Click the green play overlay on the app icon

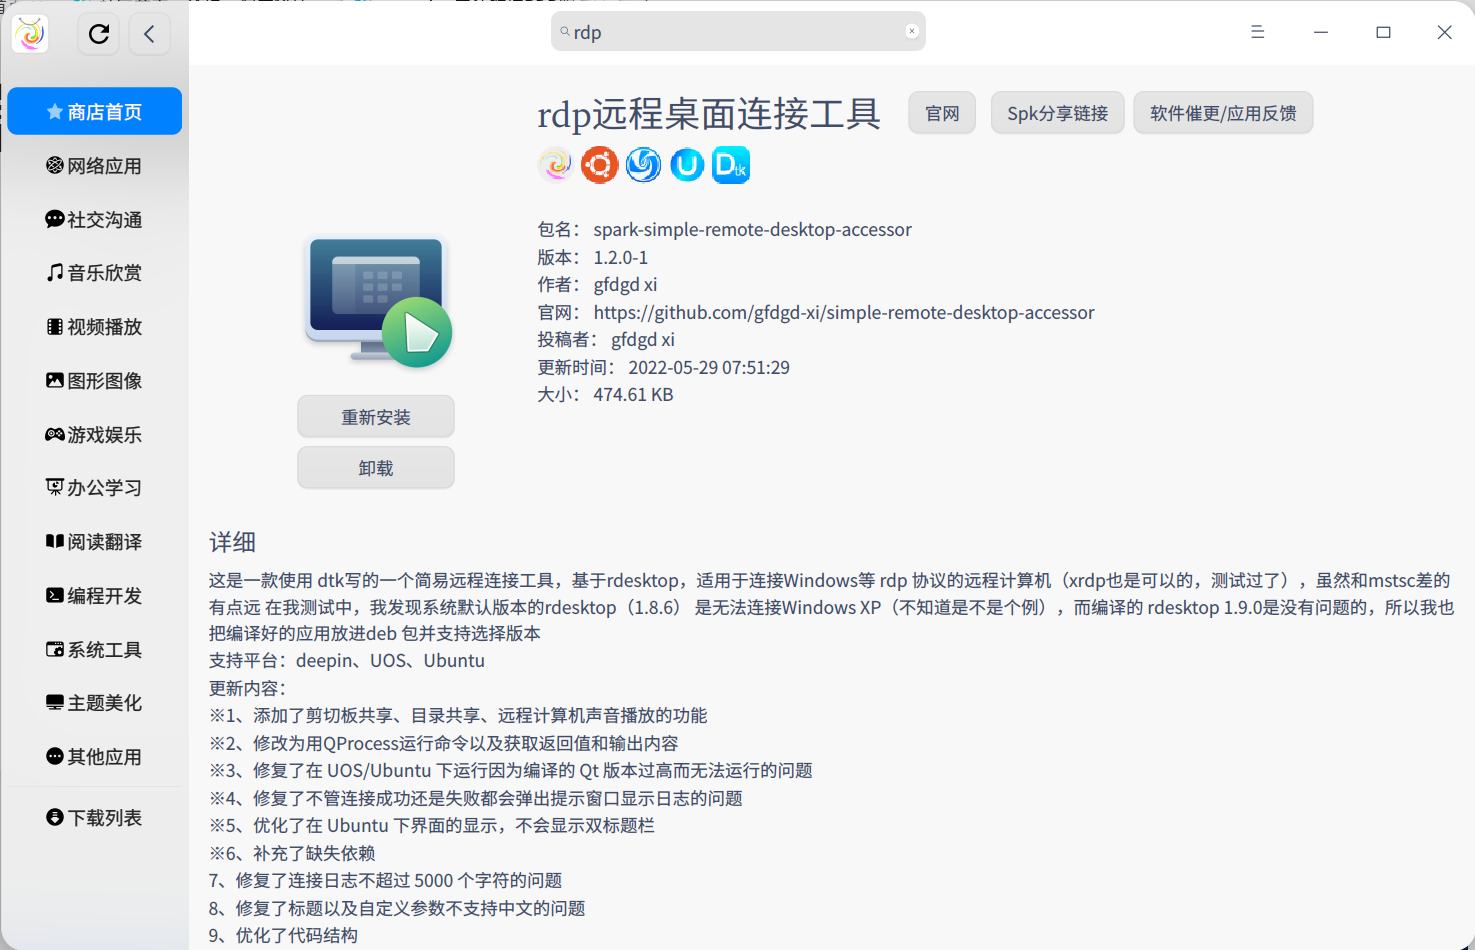pyautogui.click(x=417, y=332)
